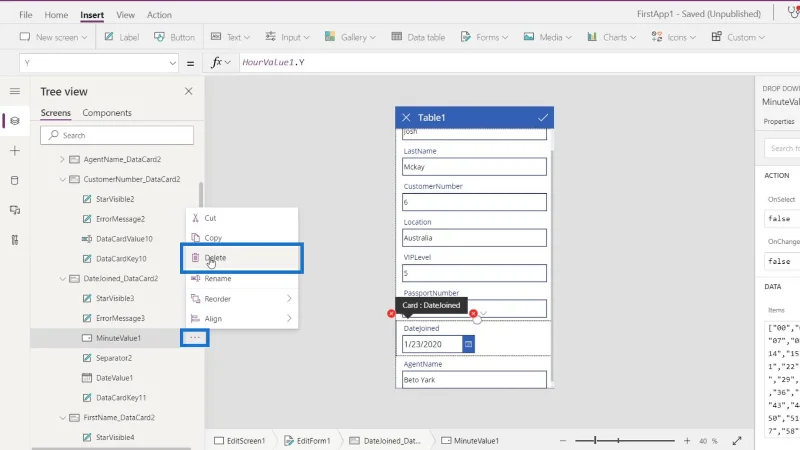
Task: Select StarVisible2 in tree
Action: click(x=115, y=199)
